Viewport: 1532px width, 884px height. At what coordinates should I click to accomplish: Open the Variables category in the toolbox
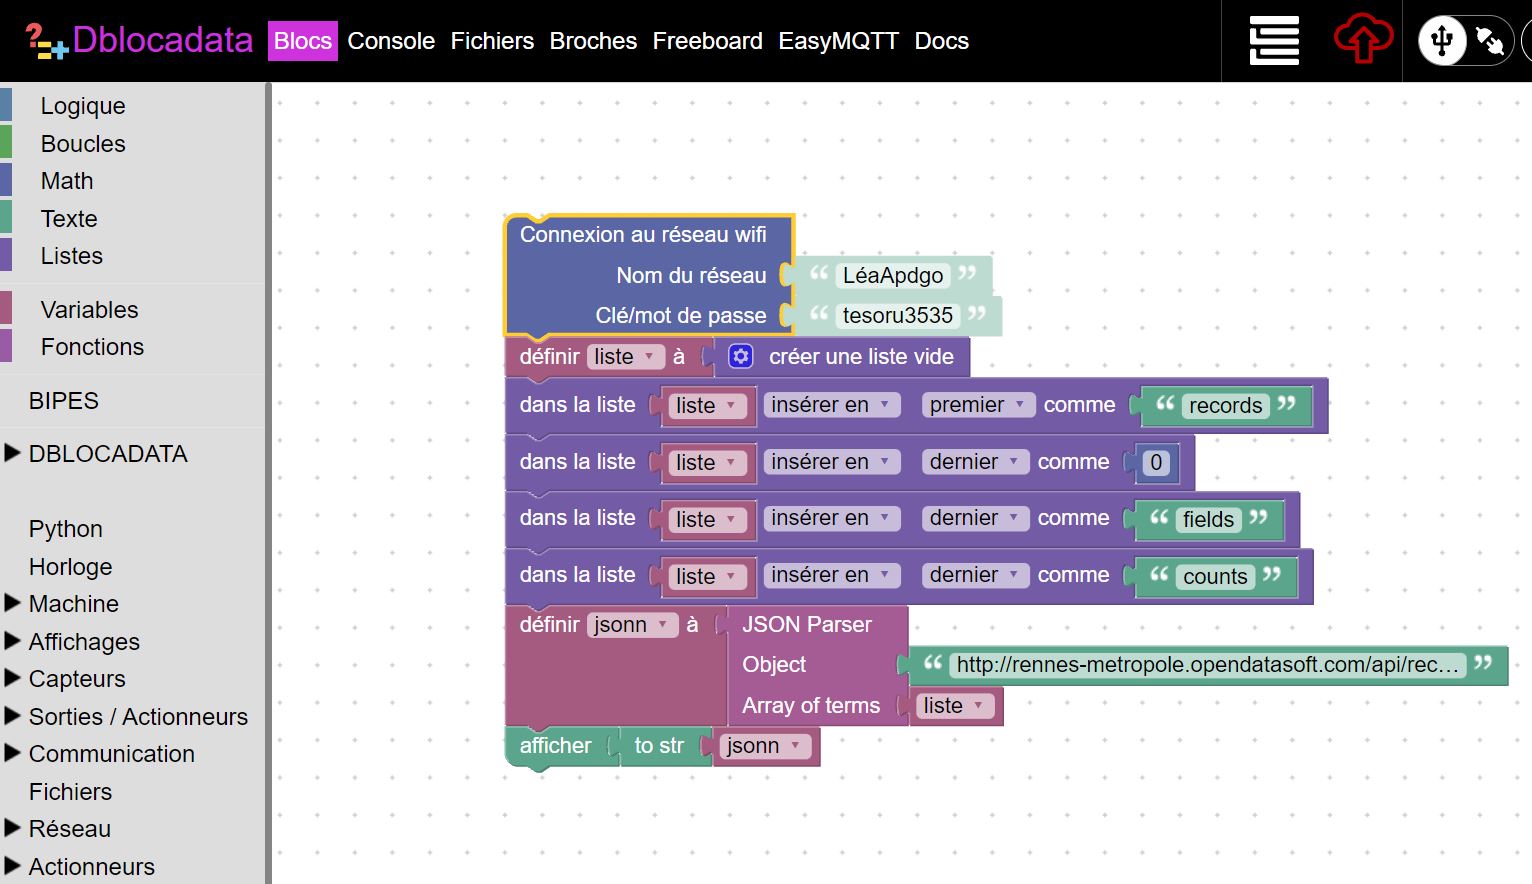(x=89, y=310)
